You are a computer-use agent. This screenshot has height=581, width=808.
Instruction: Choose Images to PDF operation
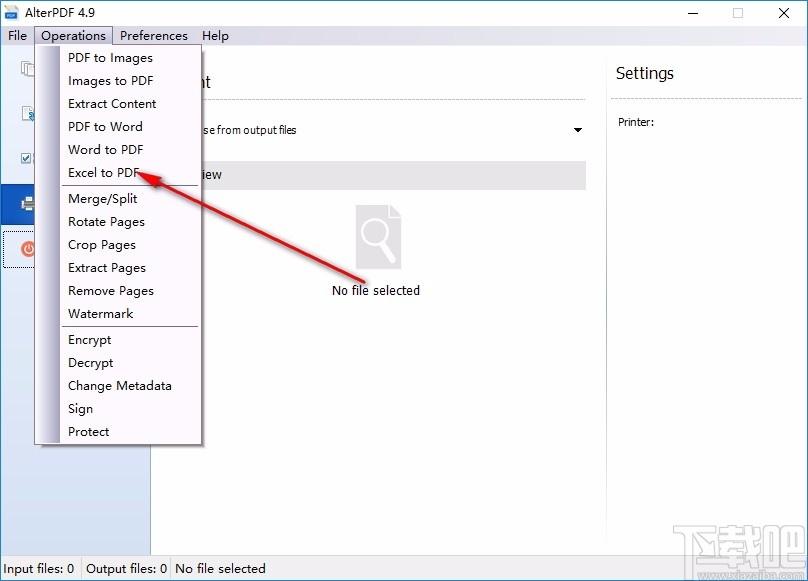110,81
